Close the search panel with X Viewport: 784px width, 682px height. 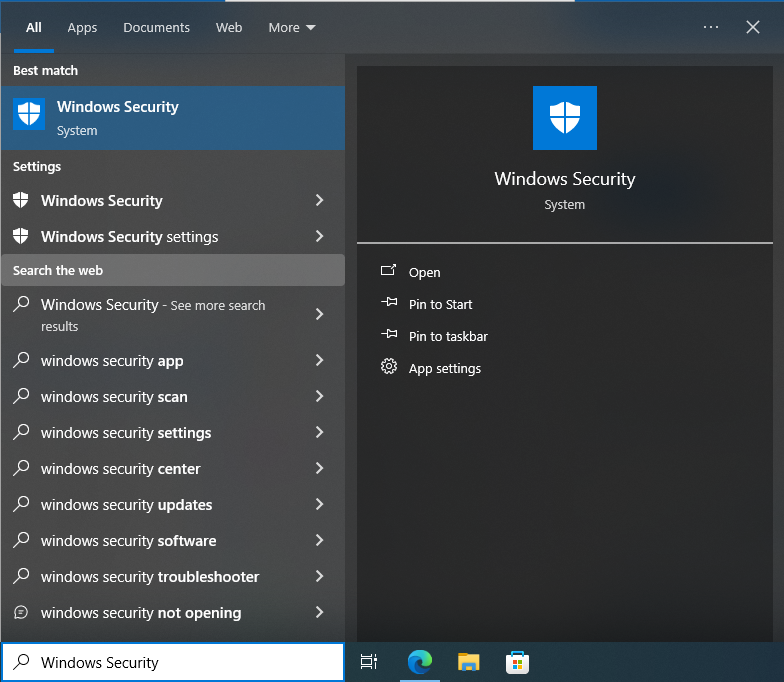point(752,27)
